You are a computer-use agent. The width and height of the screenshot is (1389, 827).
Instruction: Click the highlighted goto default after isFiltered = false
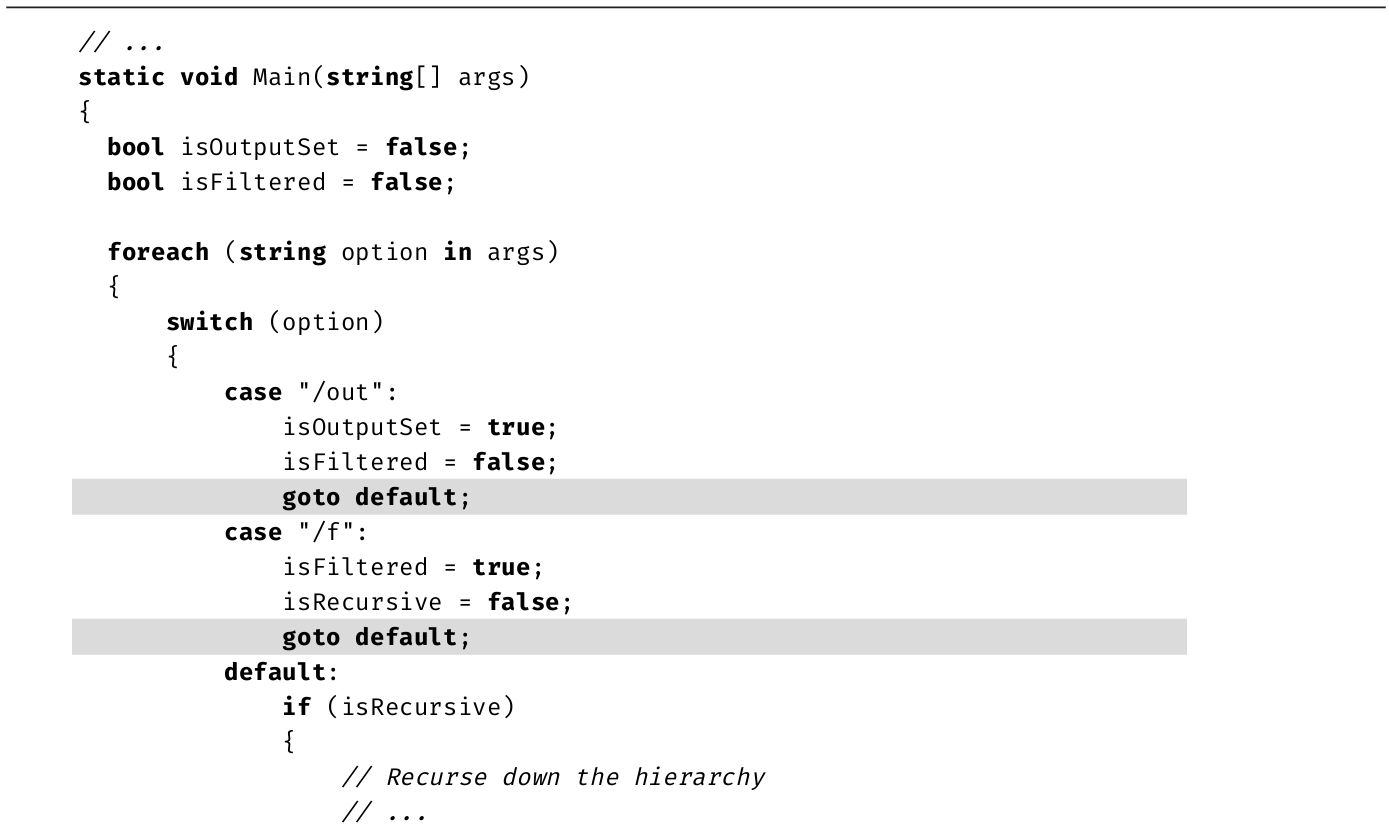[x=375, y=497]
